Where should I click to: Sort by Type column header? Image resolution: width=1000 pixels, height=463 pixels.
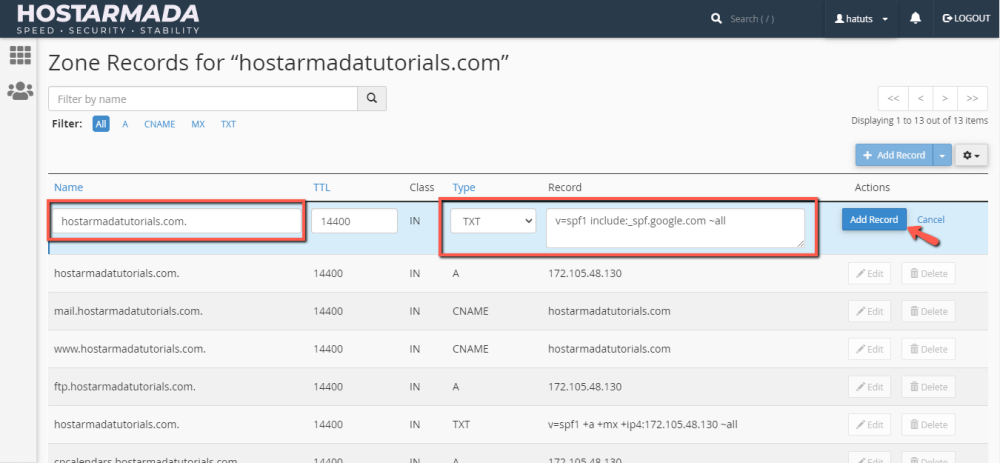click(464, 187)
